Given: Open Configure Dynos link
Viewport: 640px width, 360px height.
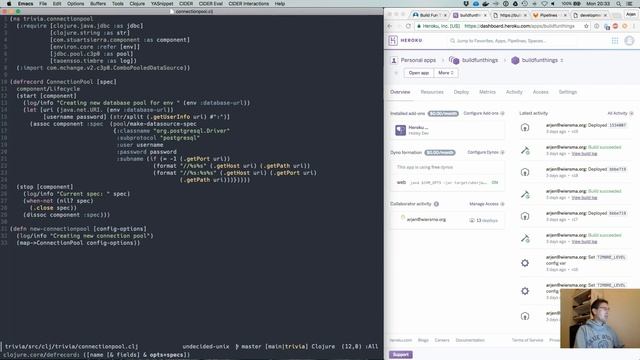Looking at the screenshot, I should [486, 152].
